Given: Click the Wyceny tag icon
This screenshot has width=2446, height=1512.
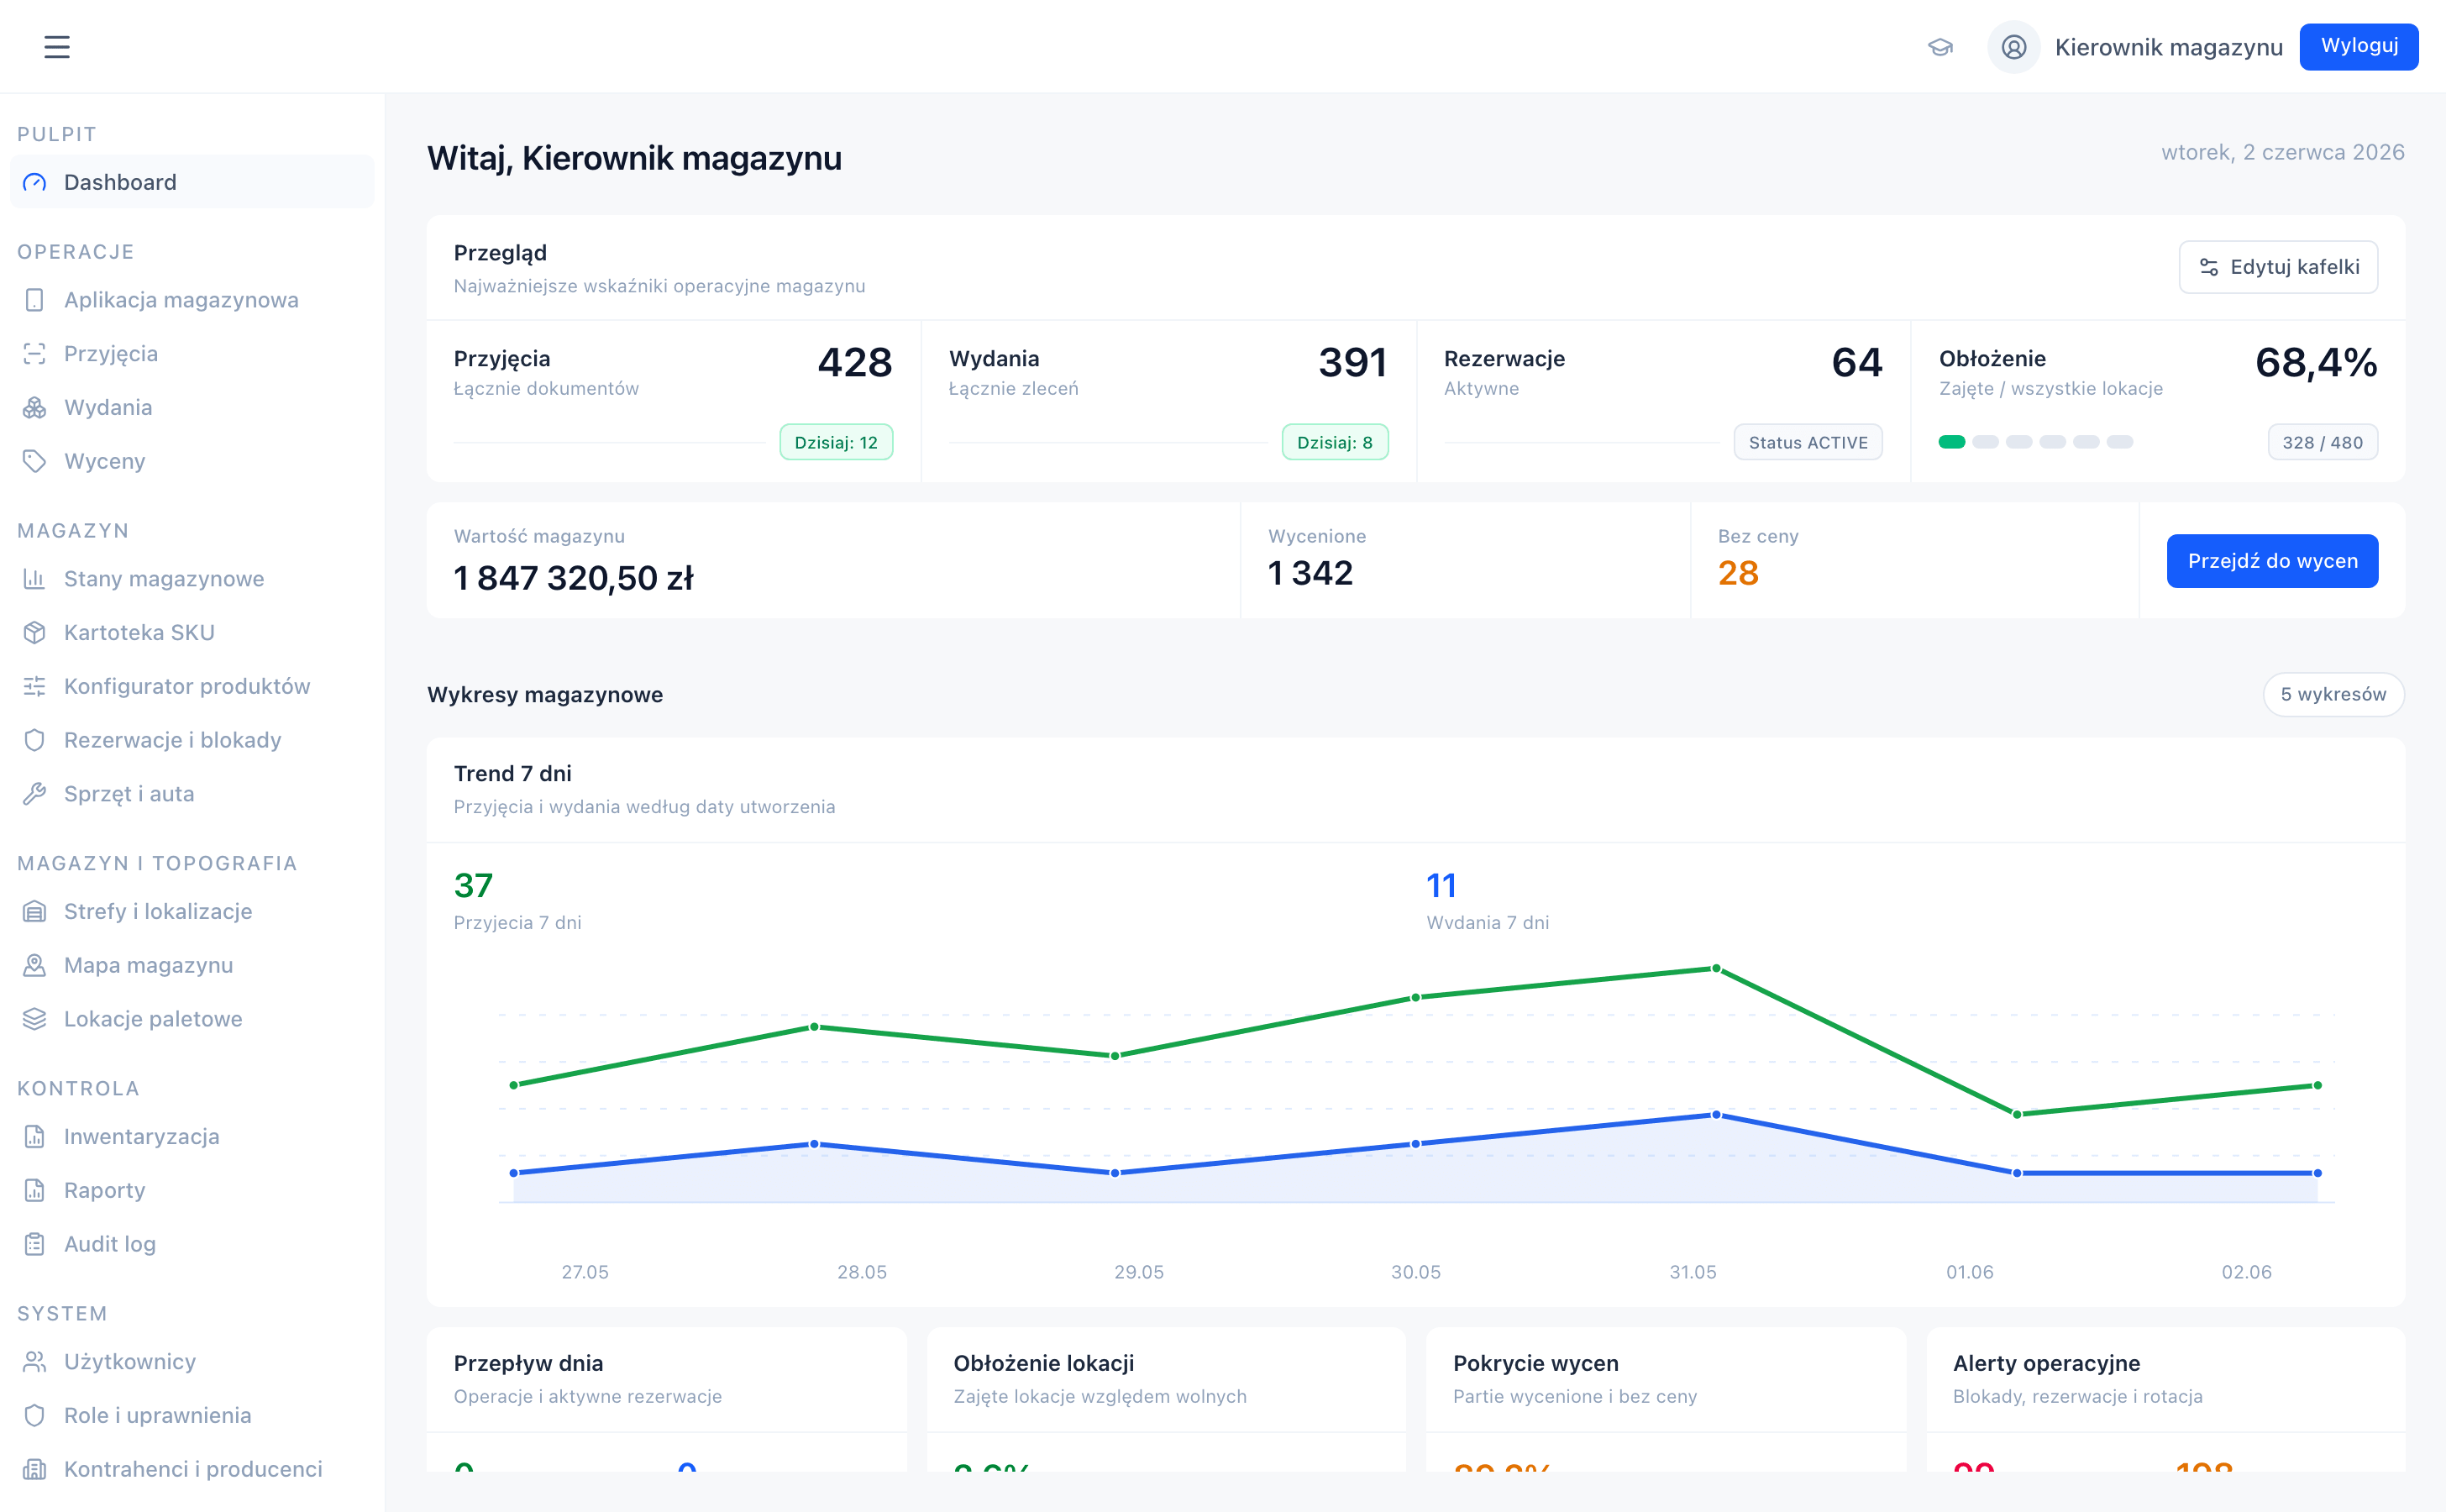Looking at the screenshot, I should coord(35,461).
